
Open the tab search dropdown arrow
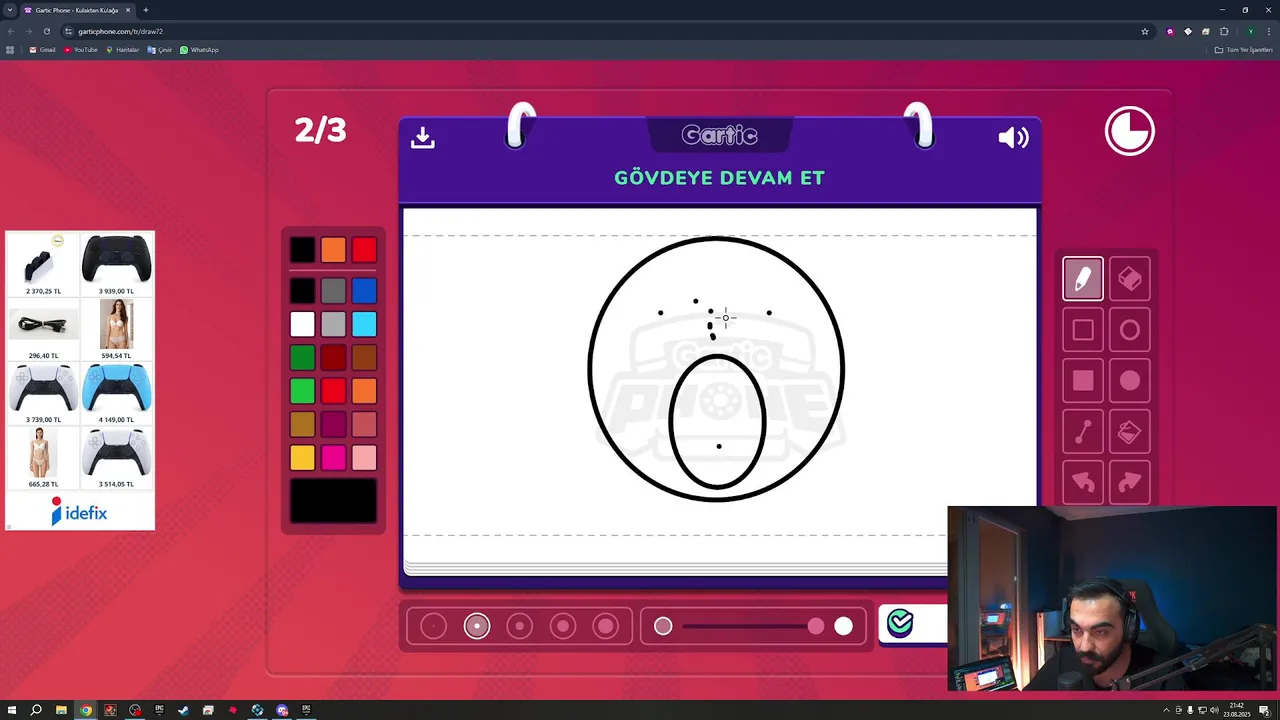[9, 10]
